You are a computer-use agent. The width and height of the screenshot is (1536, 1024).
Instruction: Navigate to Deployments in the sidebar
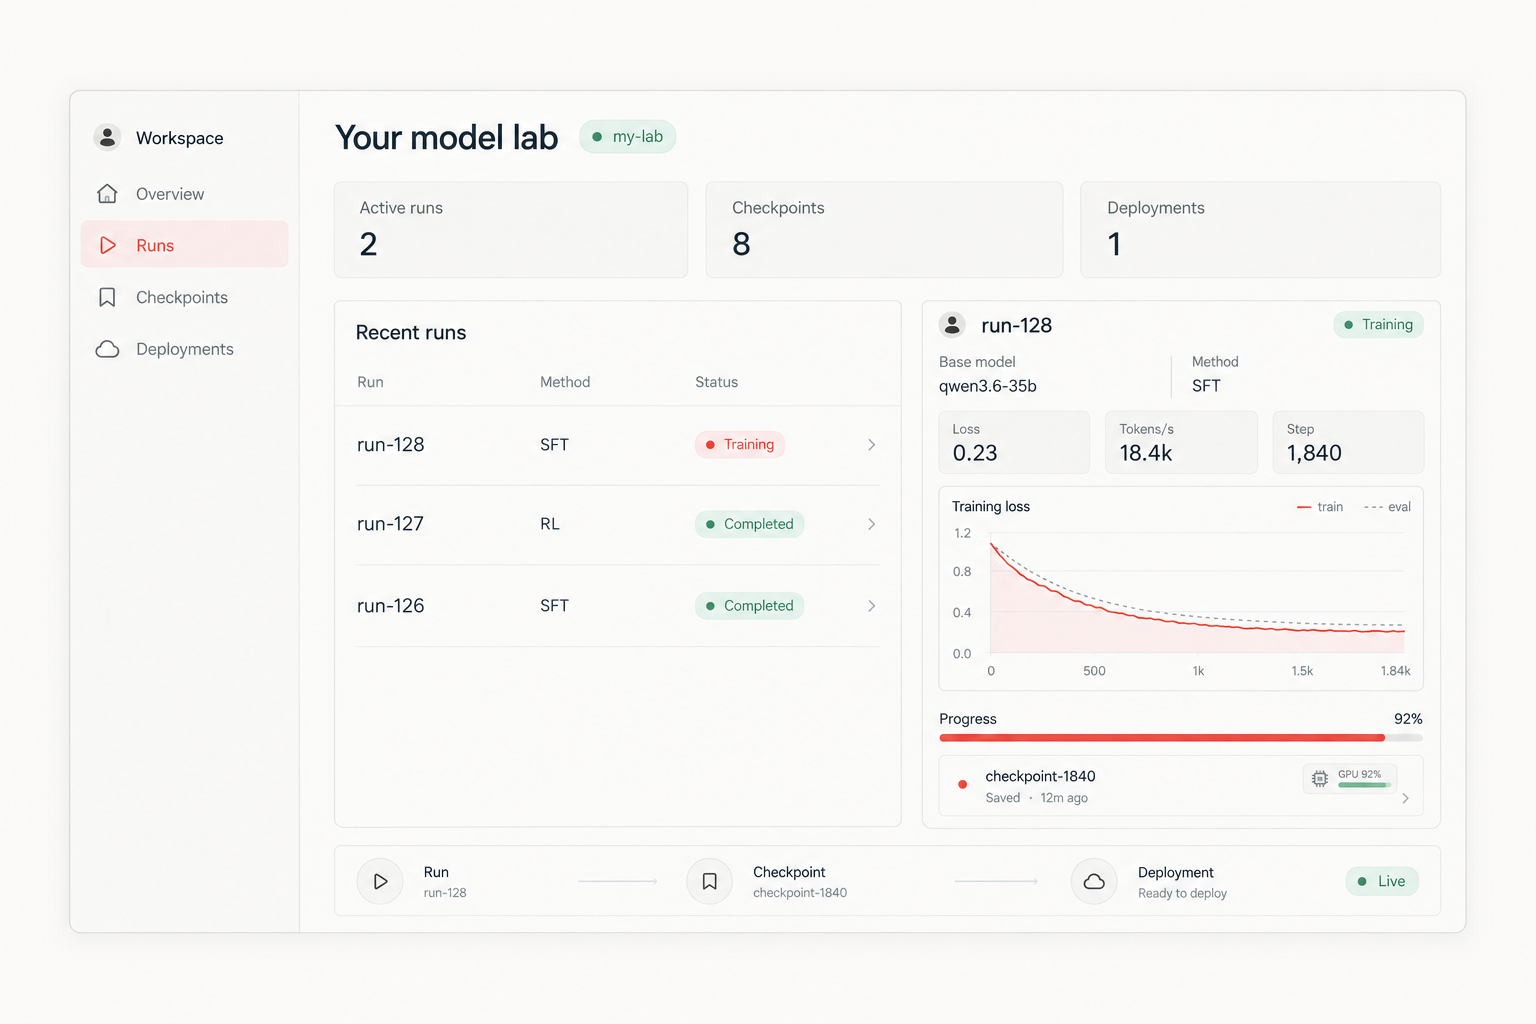pos(185,349)
